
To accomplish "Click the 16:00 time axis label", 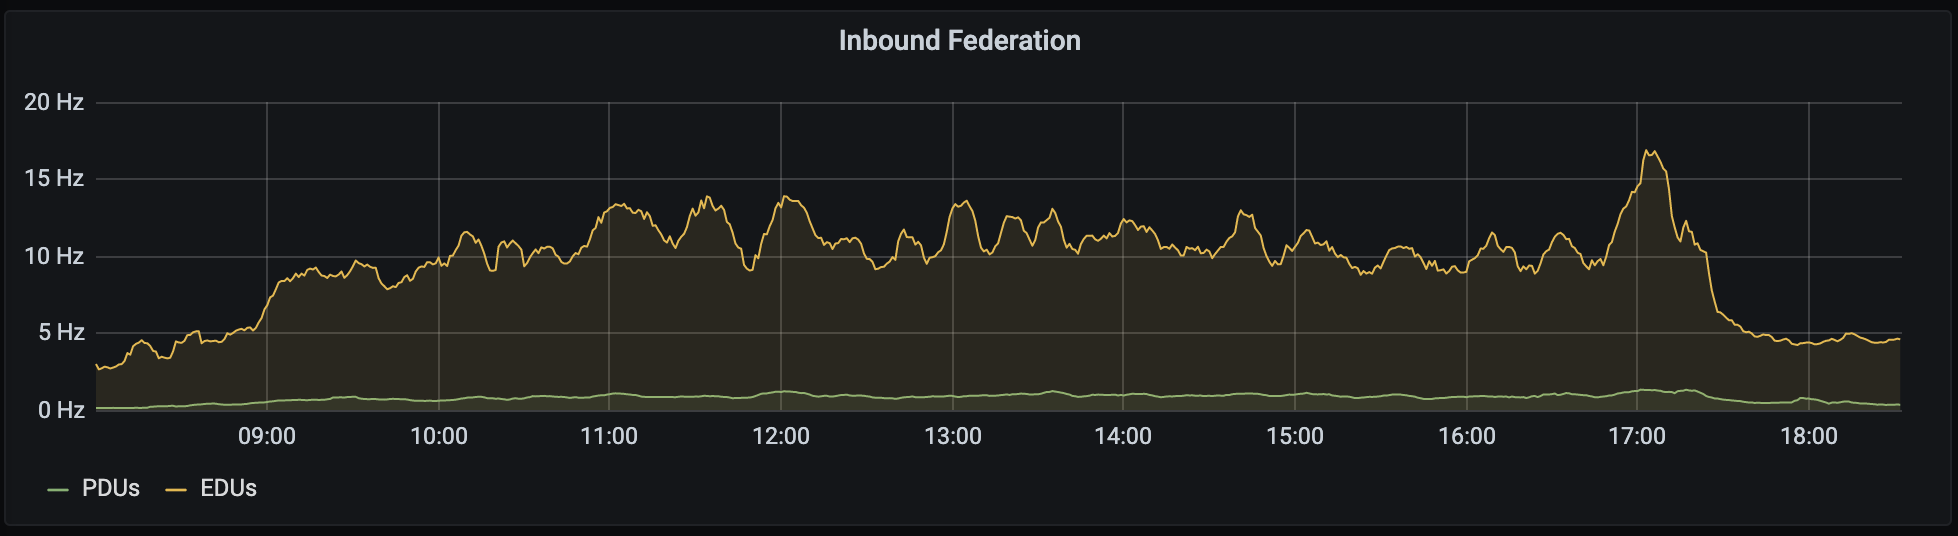I will [x=1467, y=437].
